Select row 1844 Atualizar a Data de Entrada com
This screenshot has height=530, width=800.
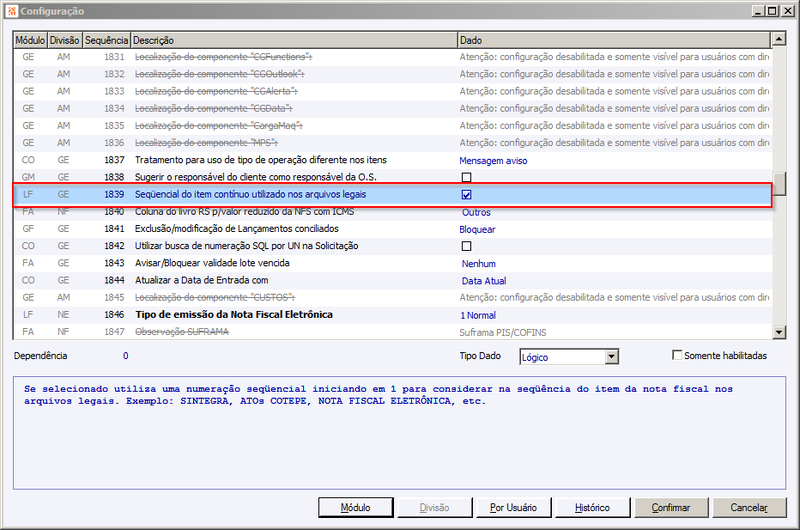[x=392, y=281]
